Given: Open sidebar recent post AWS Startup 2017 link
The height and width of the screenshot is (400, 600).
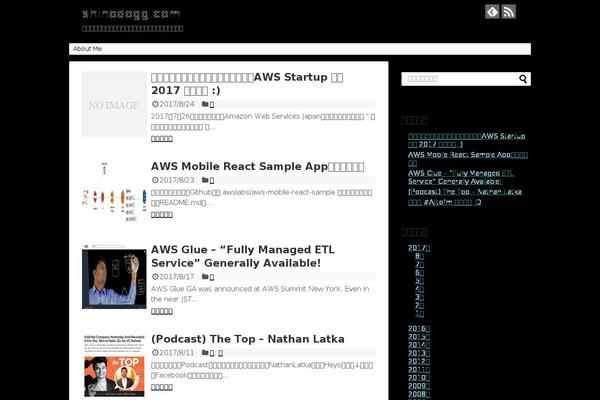Looking at the screenshot, I should pyautogui.click(x=466, y=140).
